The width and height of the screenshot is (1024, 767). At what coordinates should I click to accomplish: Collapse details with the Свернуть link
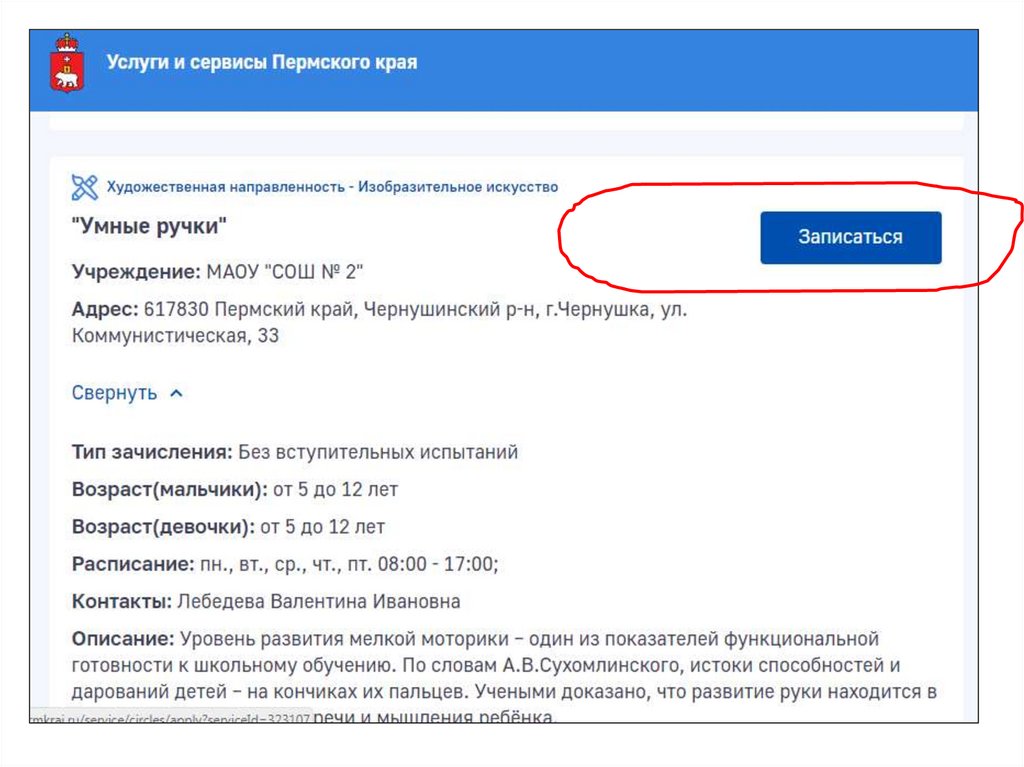114,393
